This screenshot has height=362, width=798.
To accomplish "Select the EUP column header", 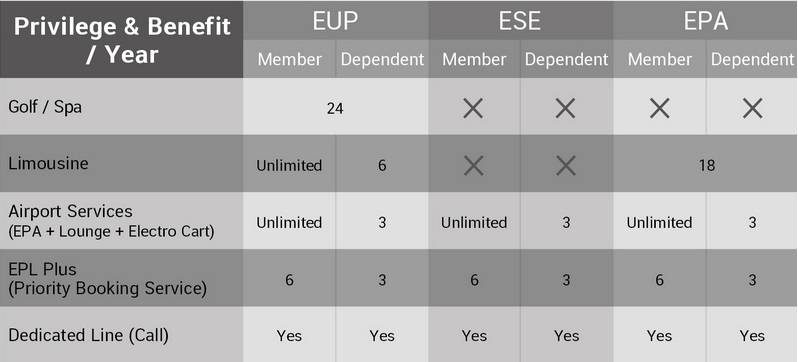I will (x=335, y=21).
